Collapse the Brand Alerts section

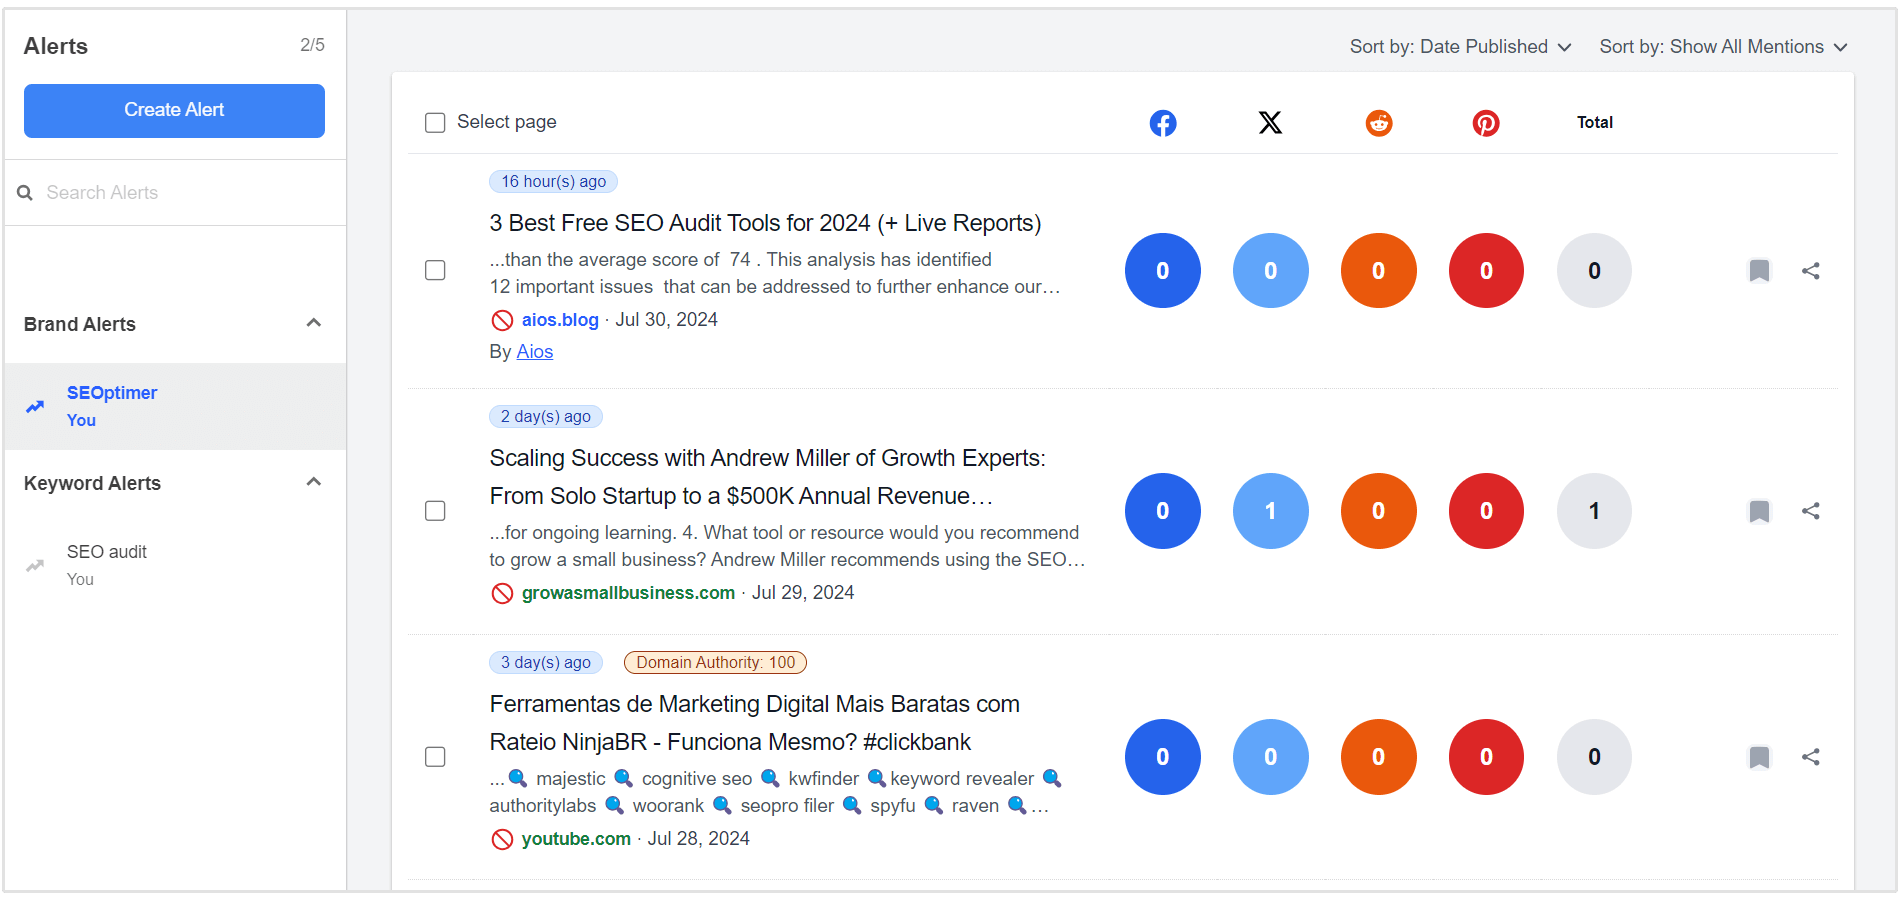(313, 323)
